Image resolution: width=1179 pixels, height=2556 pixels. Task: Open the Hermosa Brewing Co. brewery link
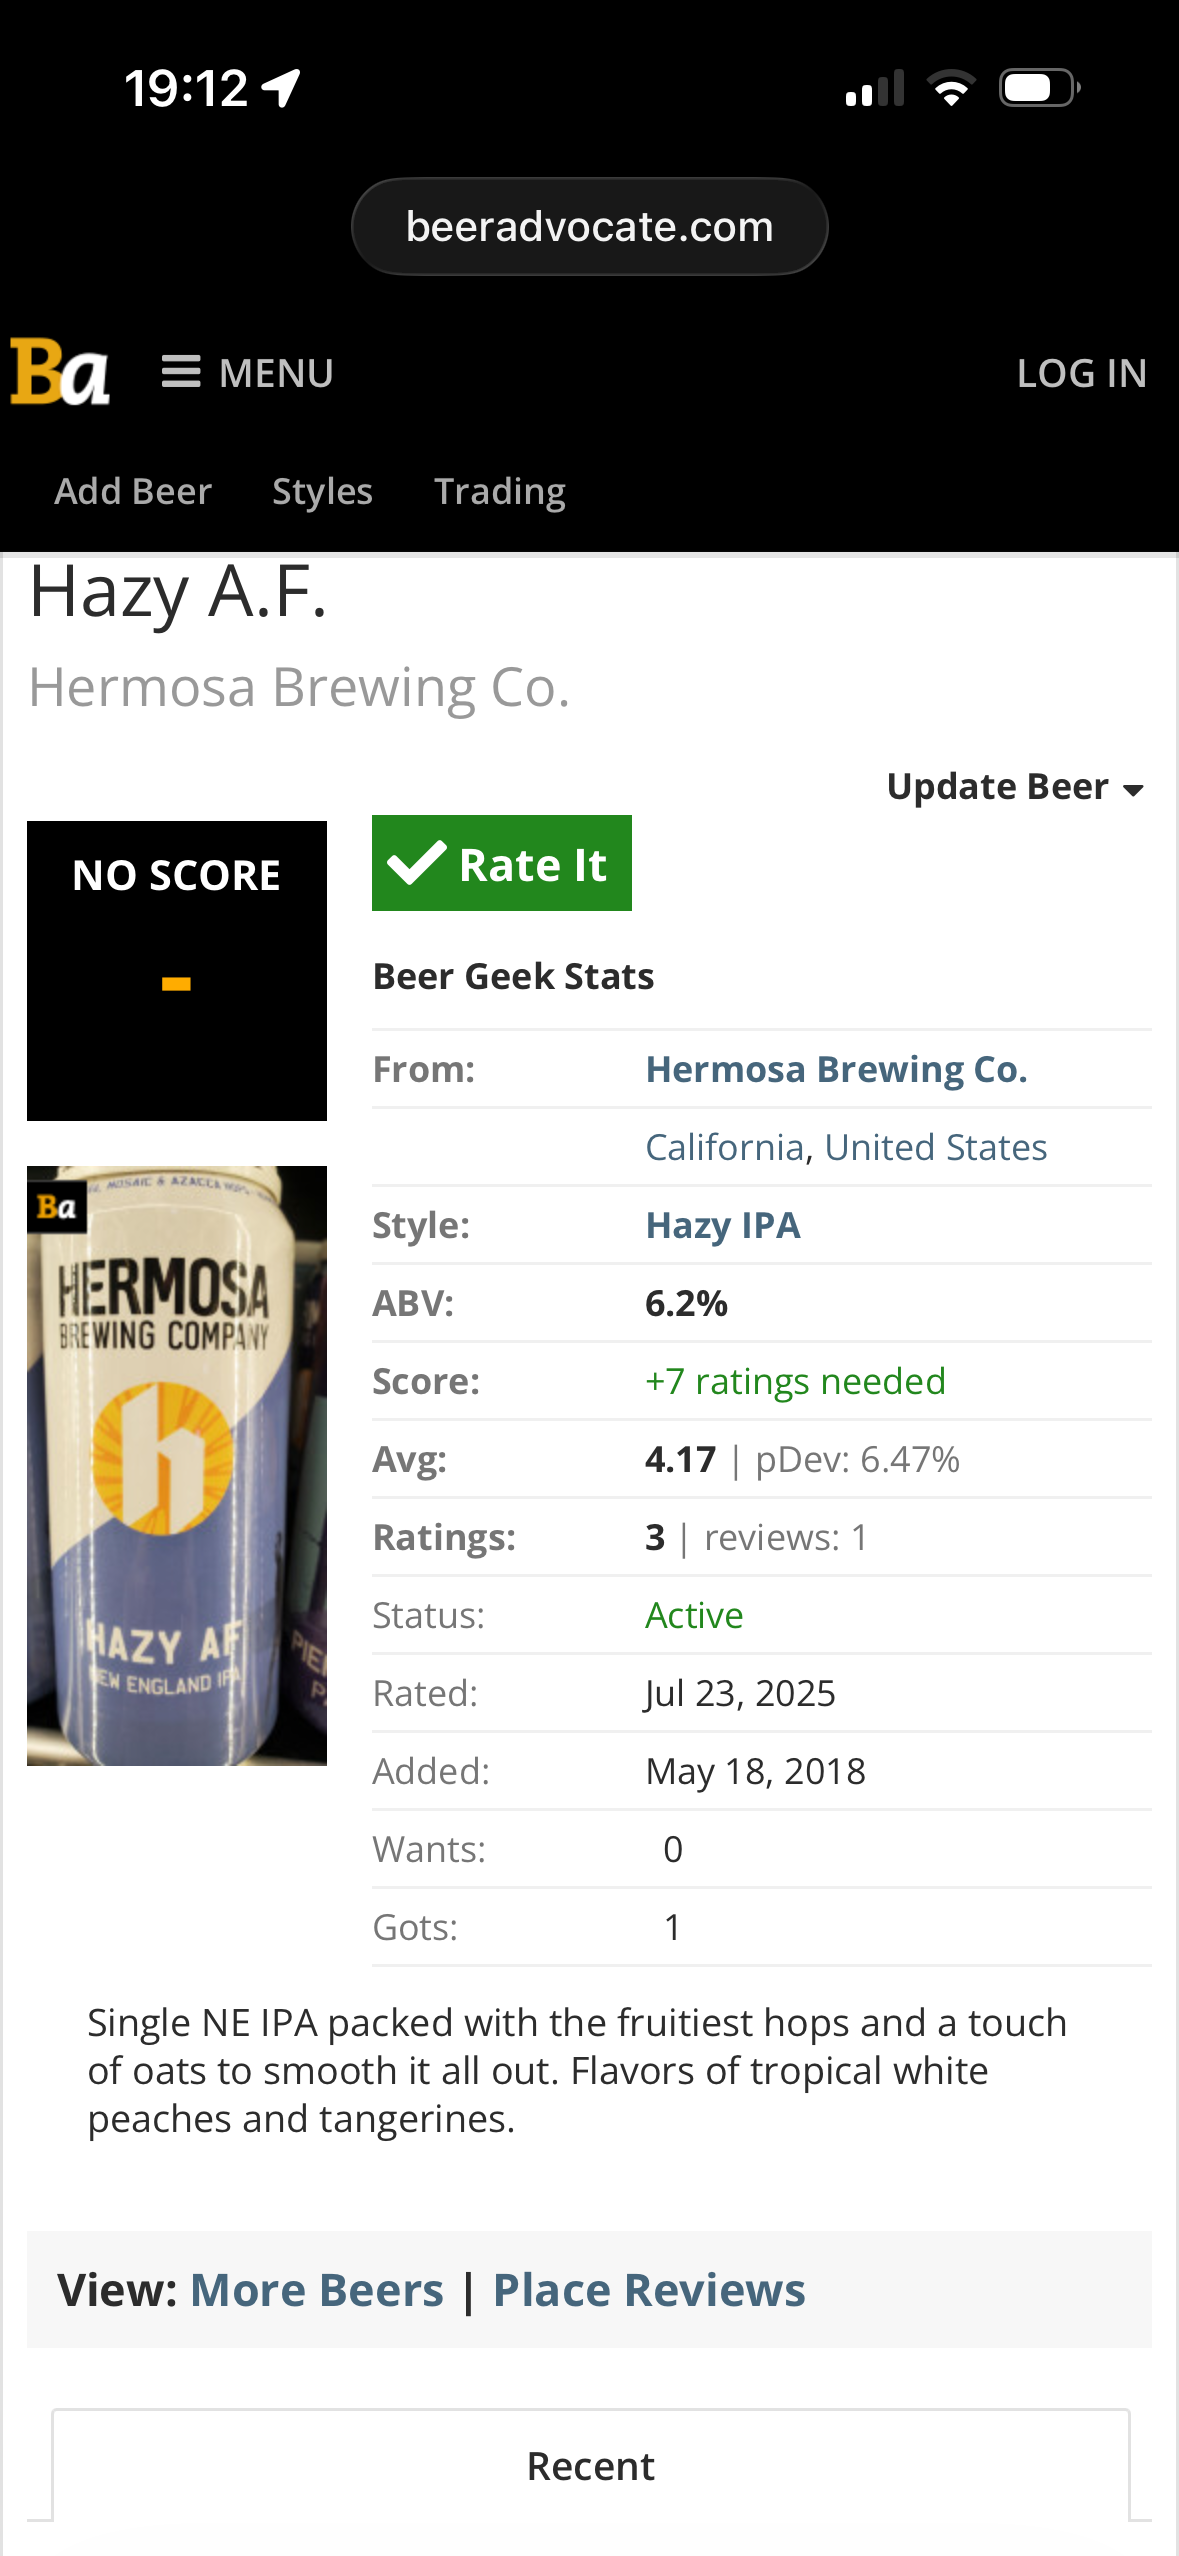tap(836, 1069)
